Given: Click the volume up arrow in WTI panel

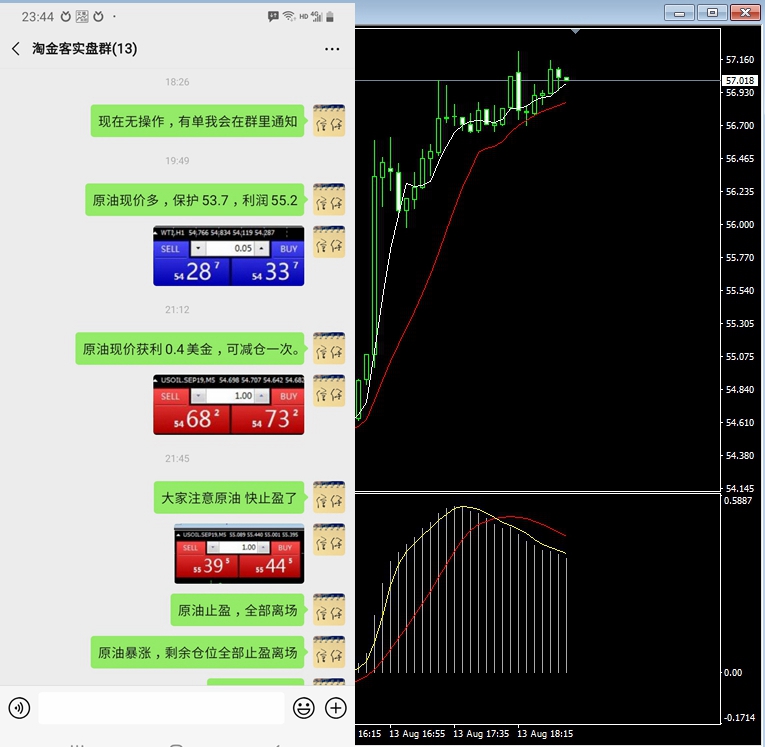Looking at the screenshot, I should point(262,248).
